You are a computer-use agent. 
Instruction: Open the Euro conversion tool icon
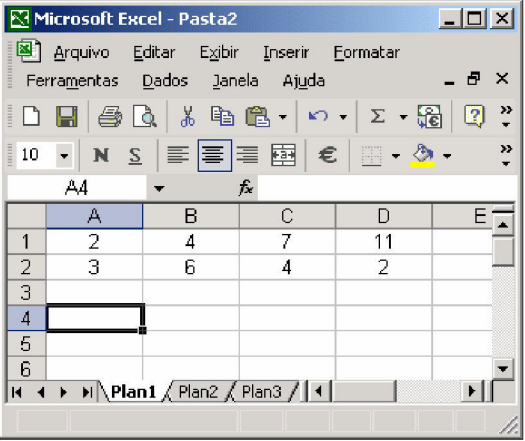pos(430,117)
